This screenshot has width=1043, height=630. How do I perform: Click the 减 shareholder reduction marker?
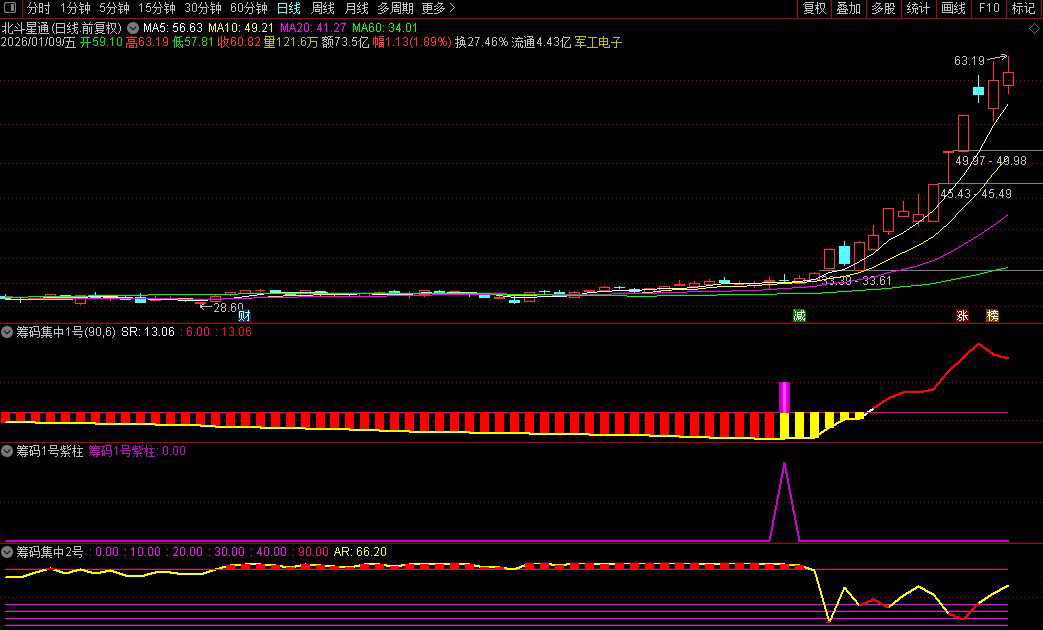pos(800,315)
